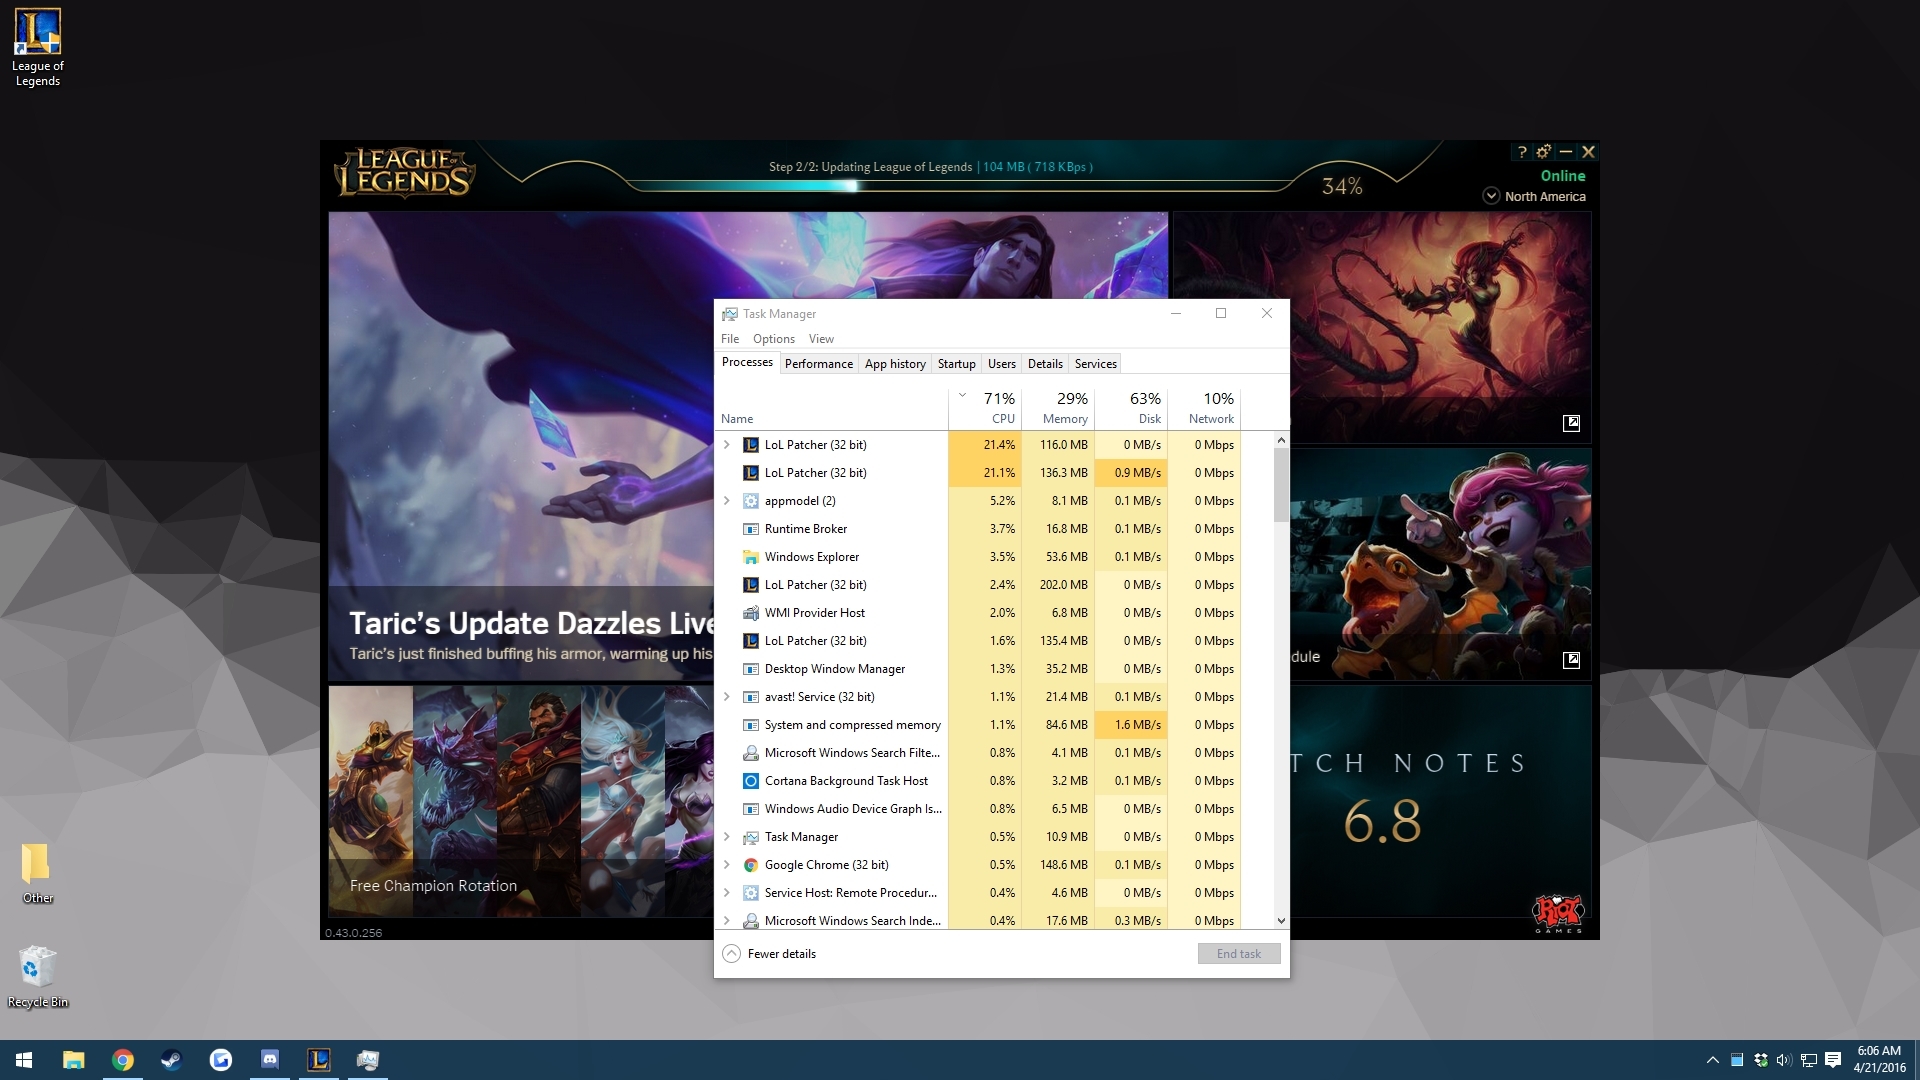Launch Google Chrome from the taskbar
The image size is (1920, 1080).
(123, 1060)
